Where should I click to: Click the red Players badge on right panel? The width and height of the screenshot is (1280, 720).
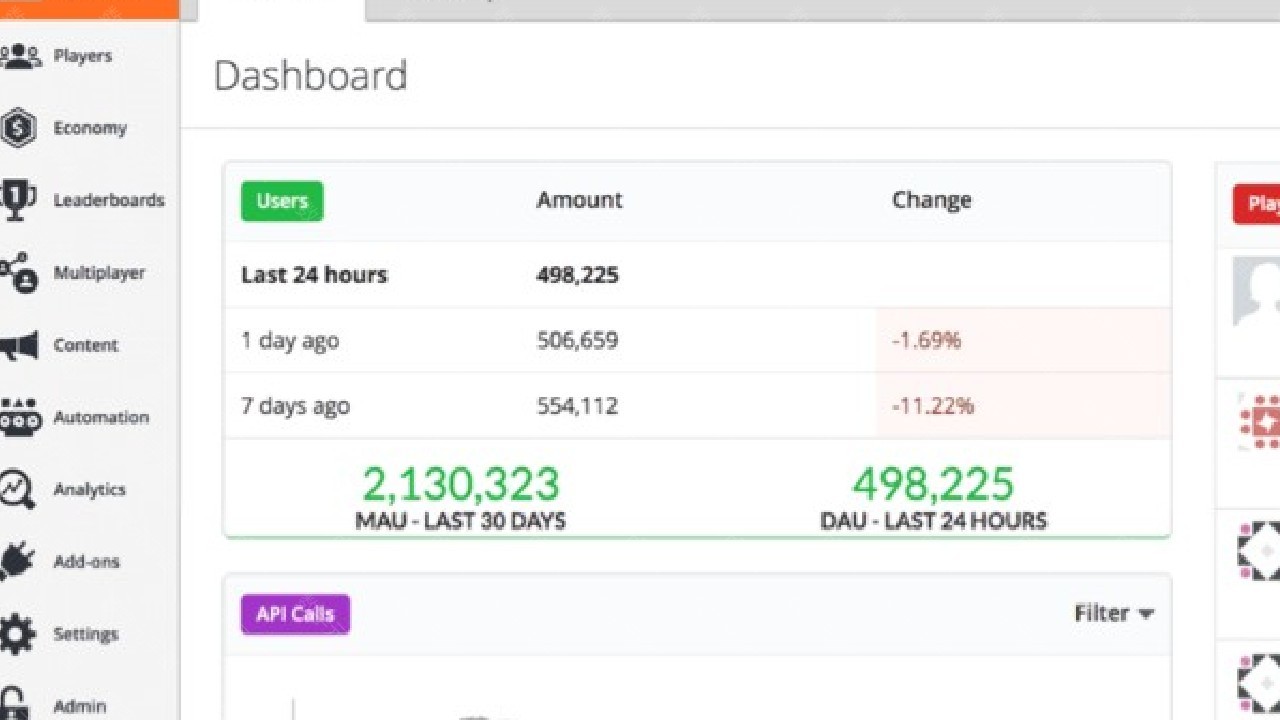tap(1258, 204)
